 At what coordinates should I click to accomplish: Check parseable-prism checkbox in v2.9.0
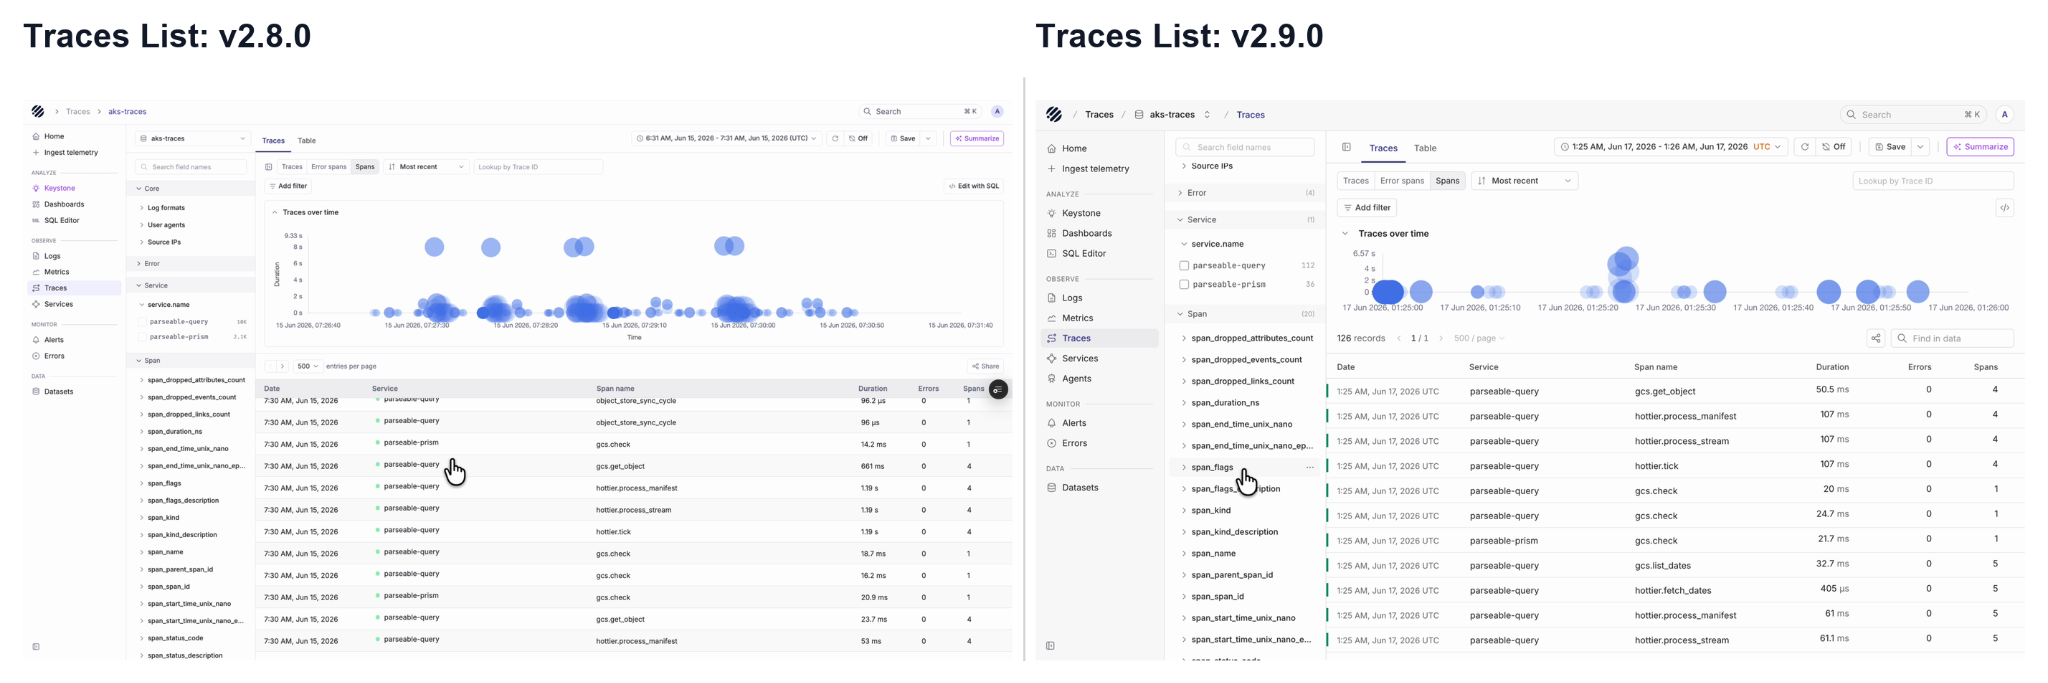click(1184, 285)
